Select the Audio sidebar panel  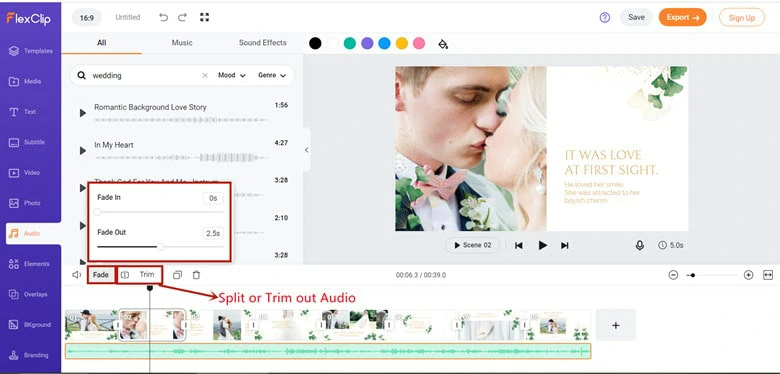(33, 233)
